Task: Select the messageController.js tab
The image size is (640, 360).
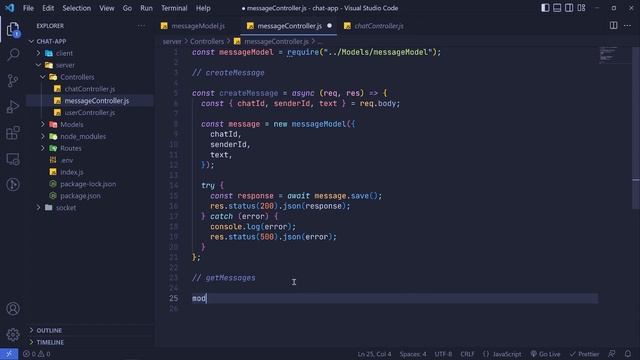Action: [289, 26]
